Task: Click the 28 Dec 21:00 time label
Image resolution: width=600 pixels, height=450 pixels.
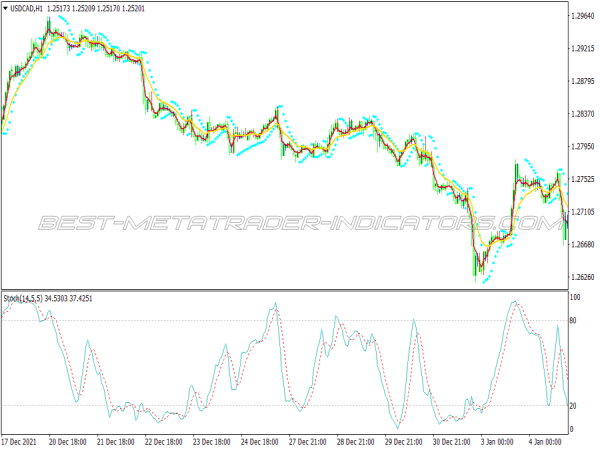Action: (x=355, y=442)
